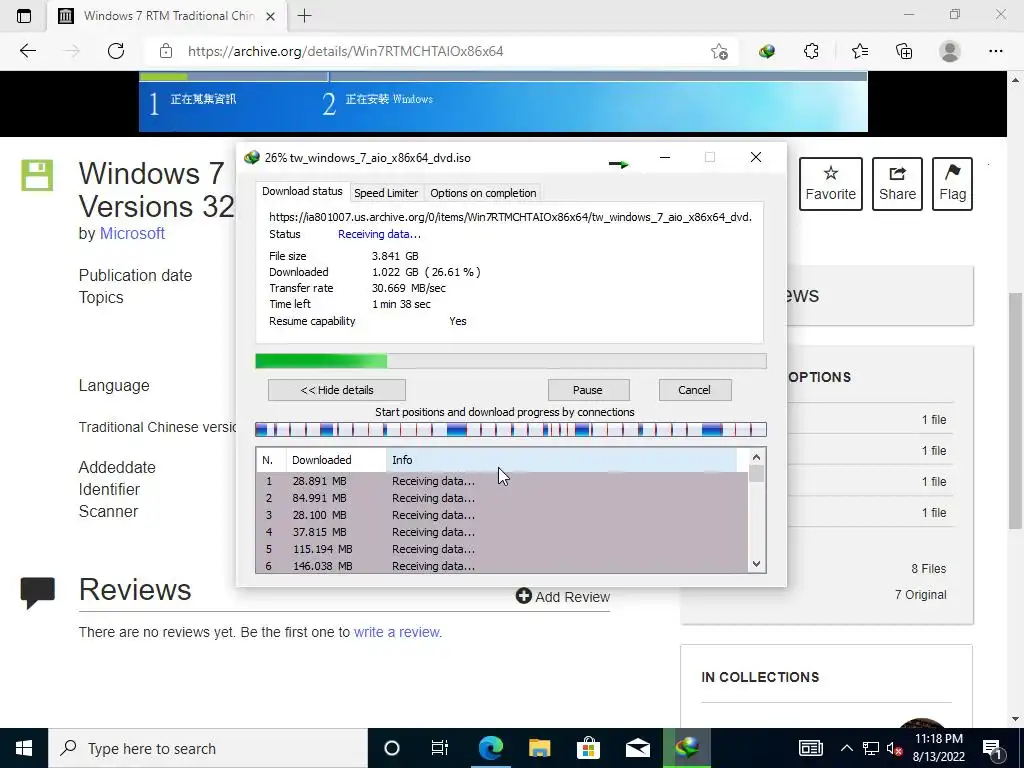Click the Downloaded column header
Image resolution: width=1024 pixels, height=768 pixels.
(336, 460)
